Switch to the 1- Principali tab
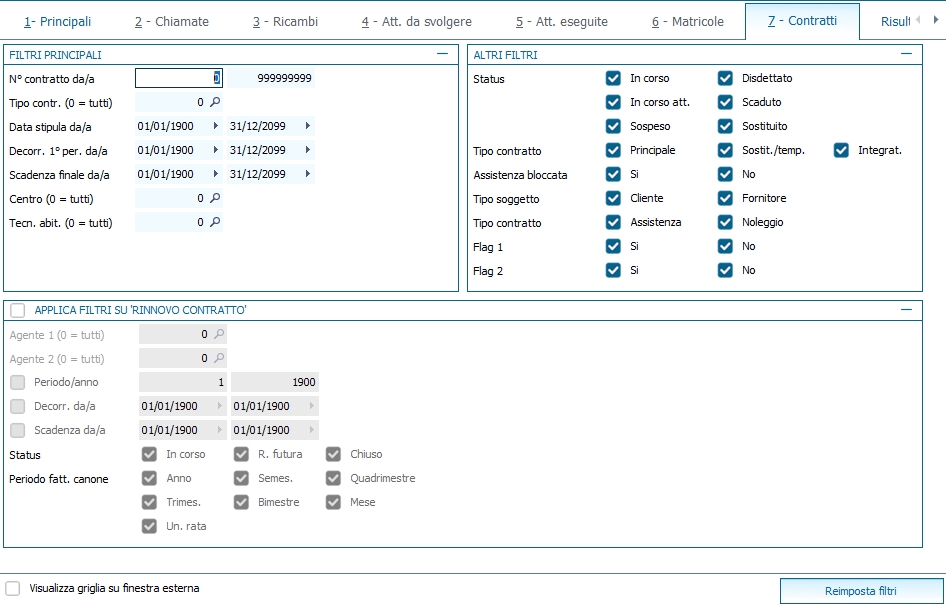Viewport: 946px width, 604px height. [58, 22]
